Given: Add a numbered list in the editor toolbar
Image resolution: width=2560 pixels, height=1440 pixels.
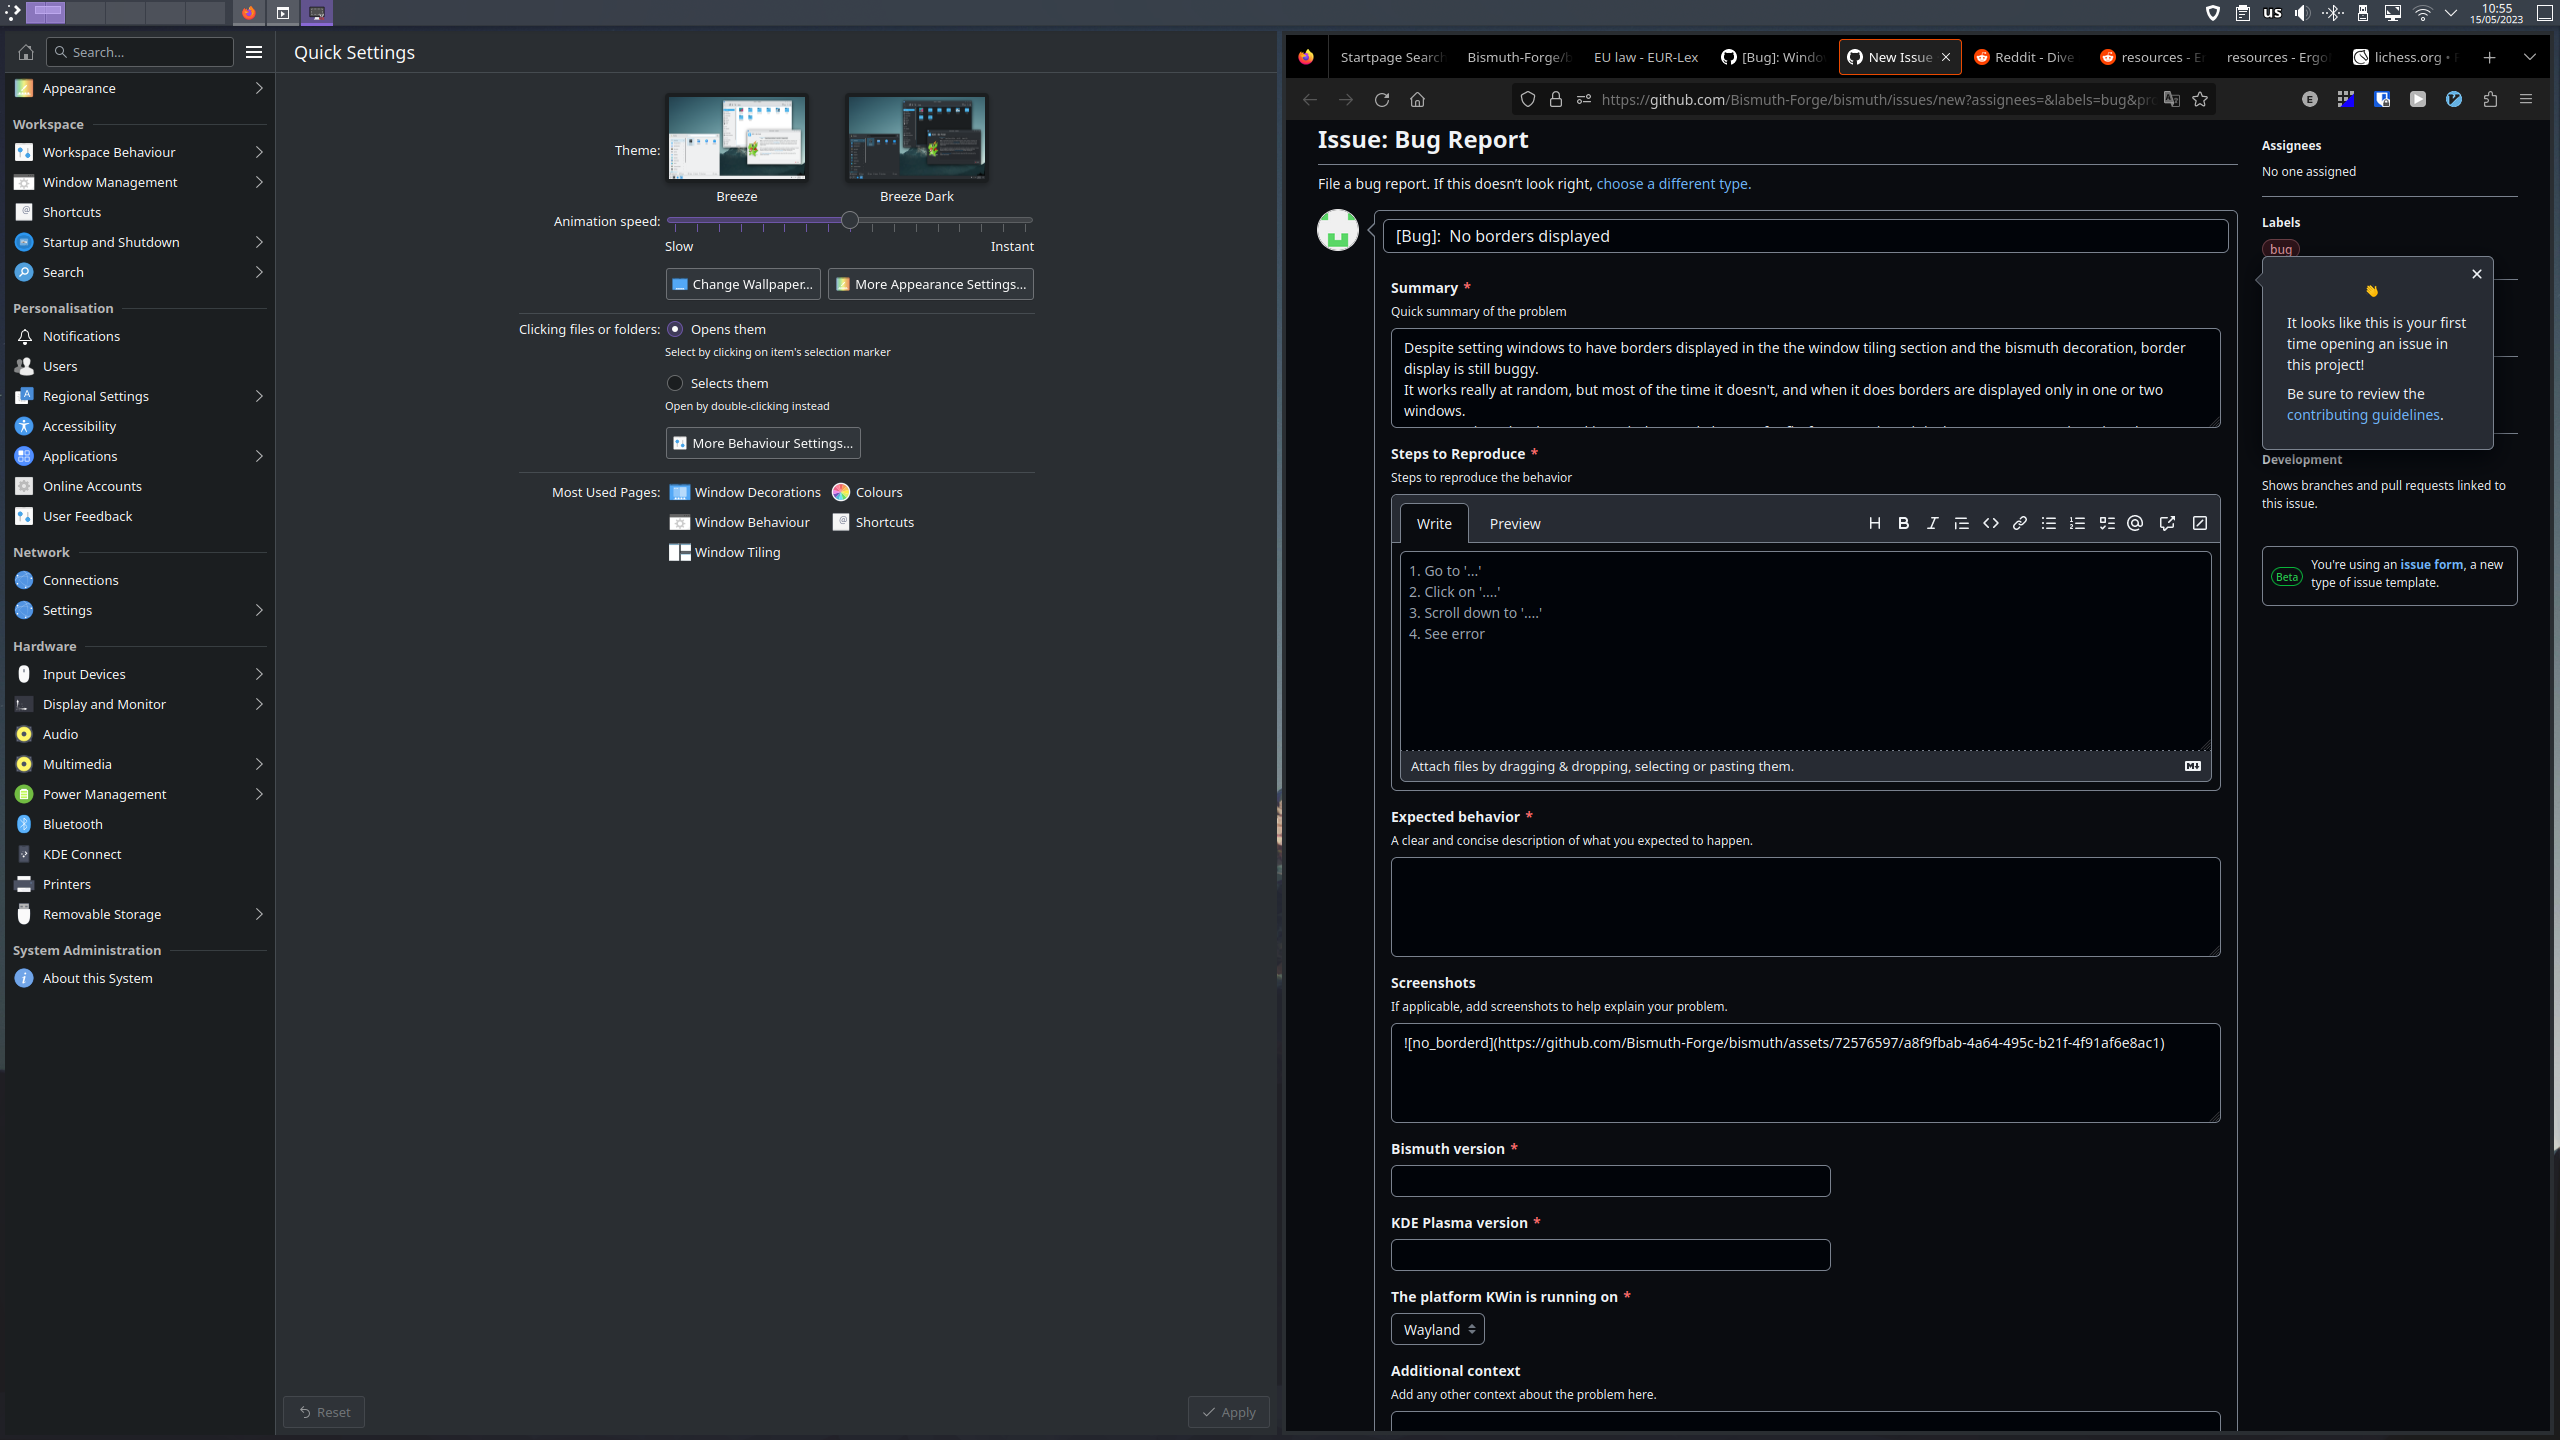Looking at the screenshot, I should [2077, 522].
